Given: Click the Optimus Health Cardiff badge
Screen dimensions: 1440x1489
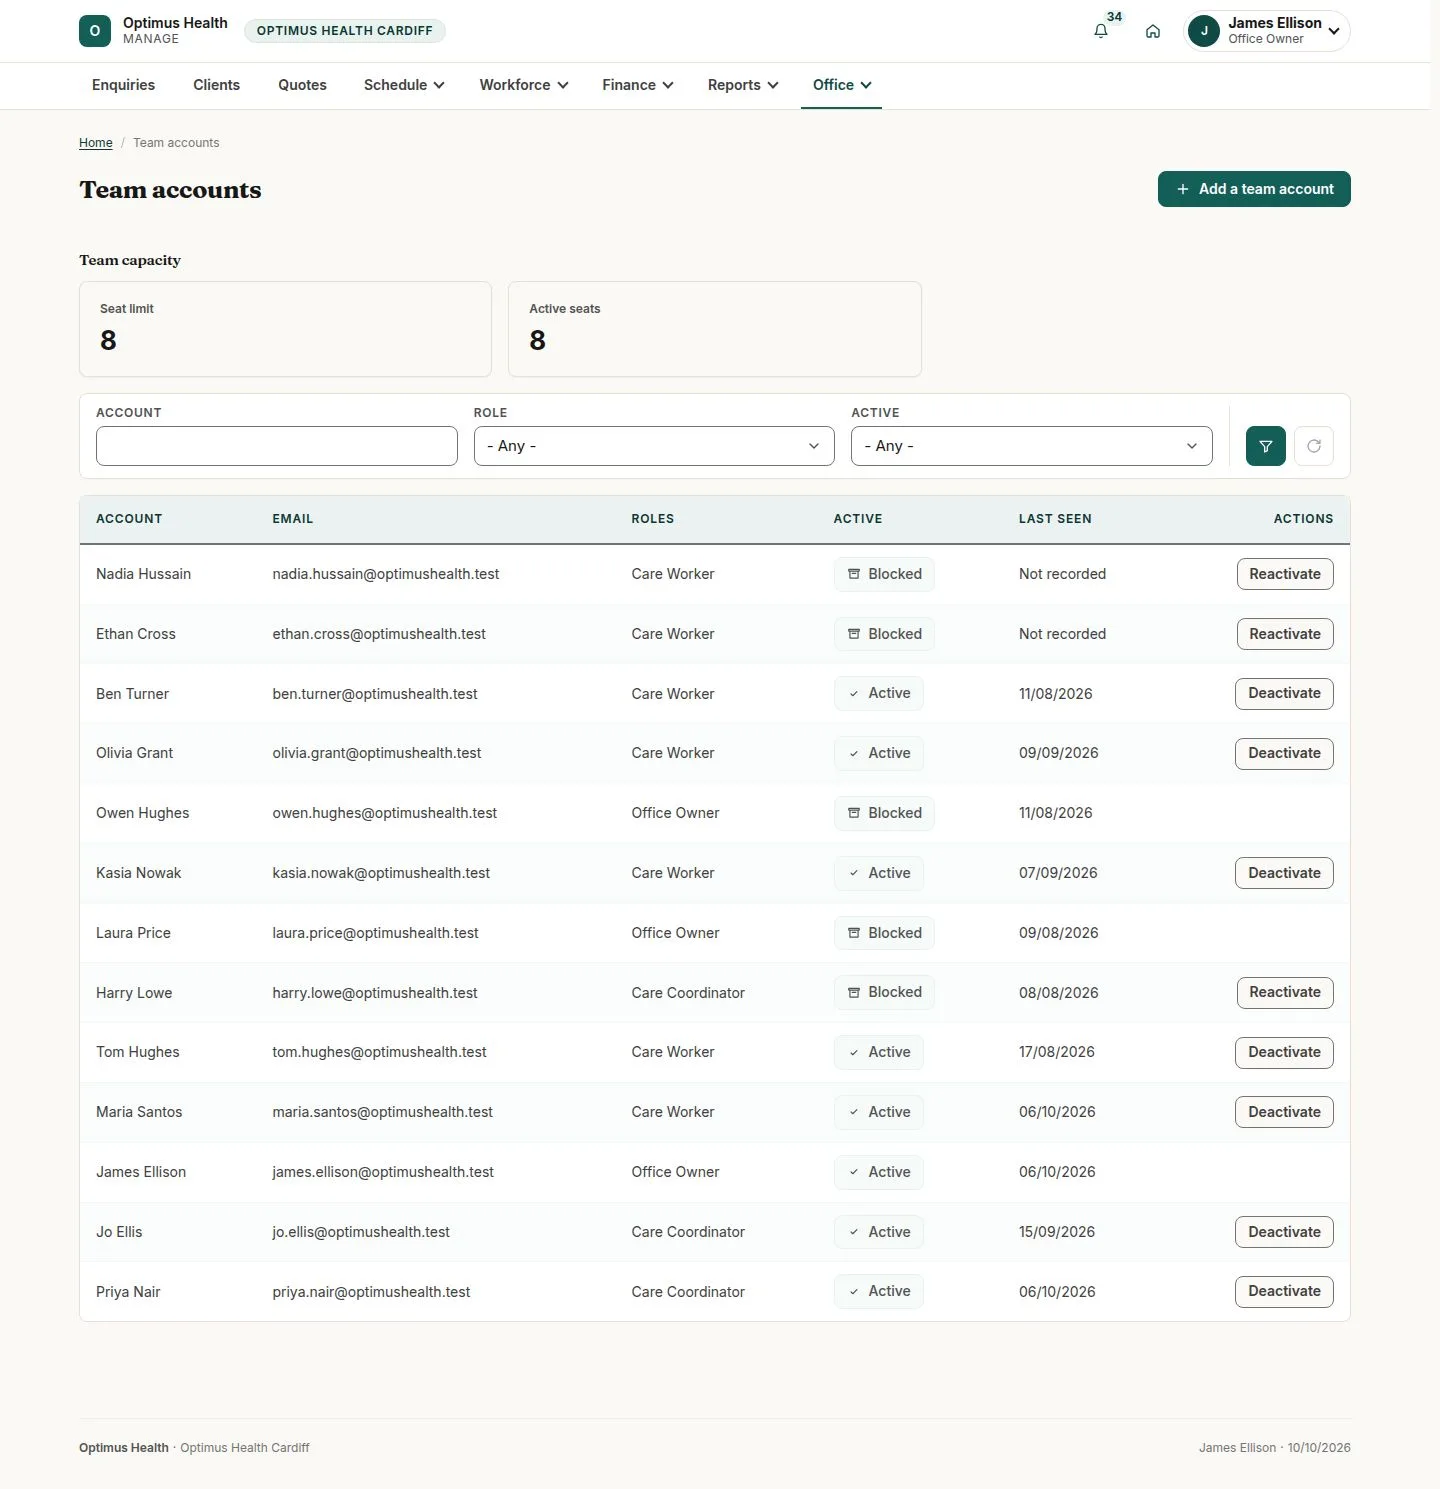Looking at the screenshot, I should 345,31.
